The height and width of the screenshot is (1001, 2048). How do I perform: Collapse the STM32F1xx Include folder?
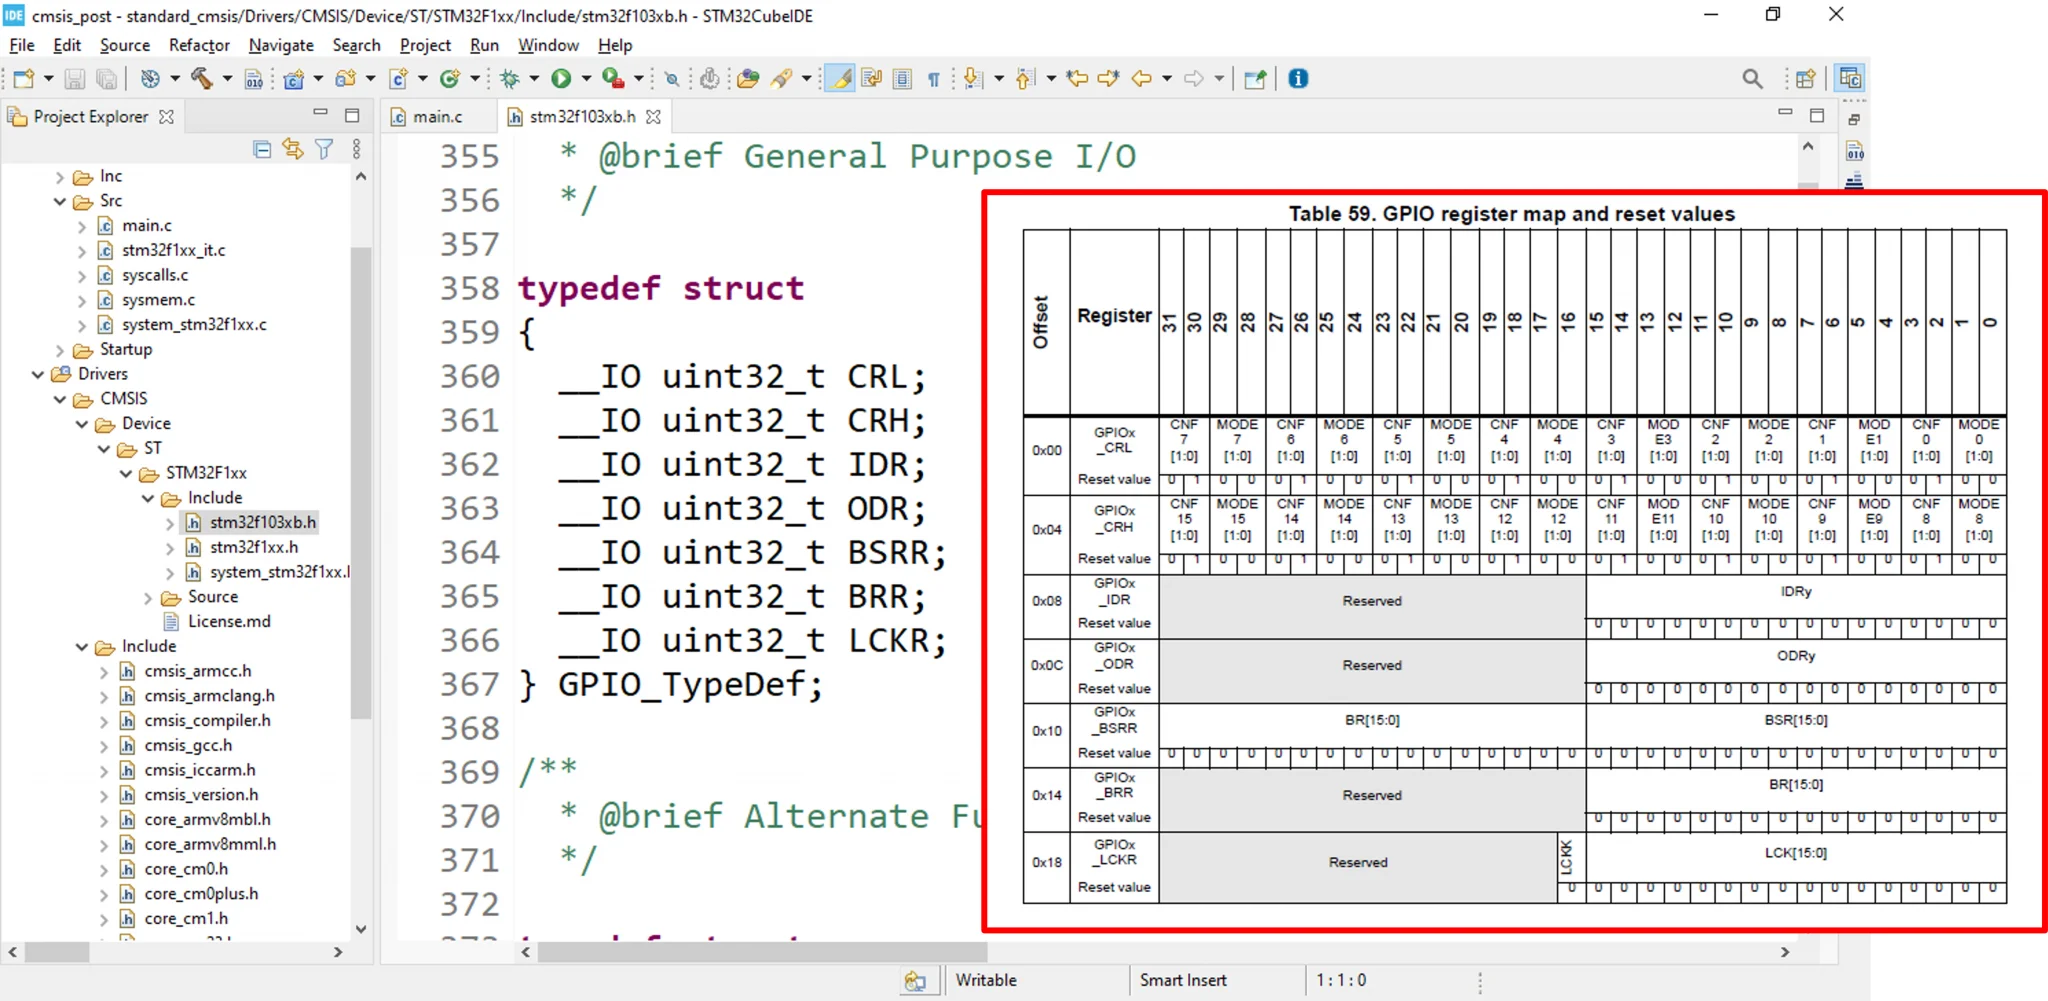point(148,497)
